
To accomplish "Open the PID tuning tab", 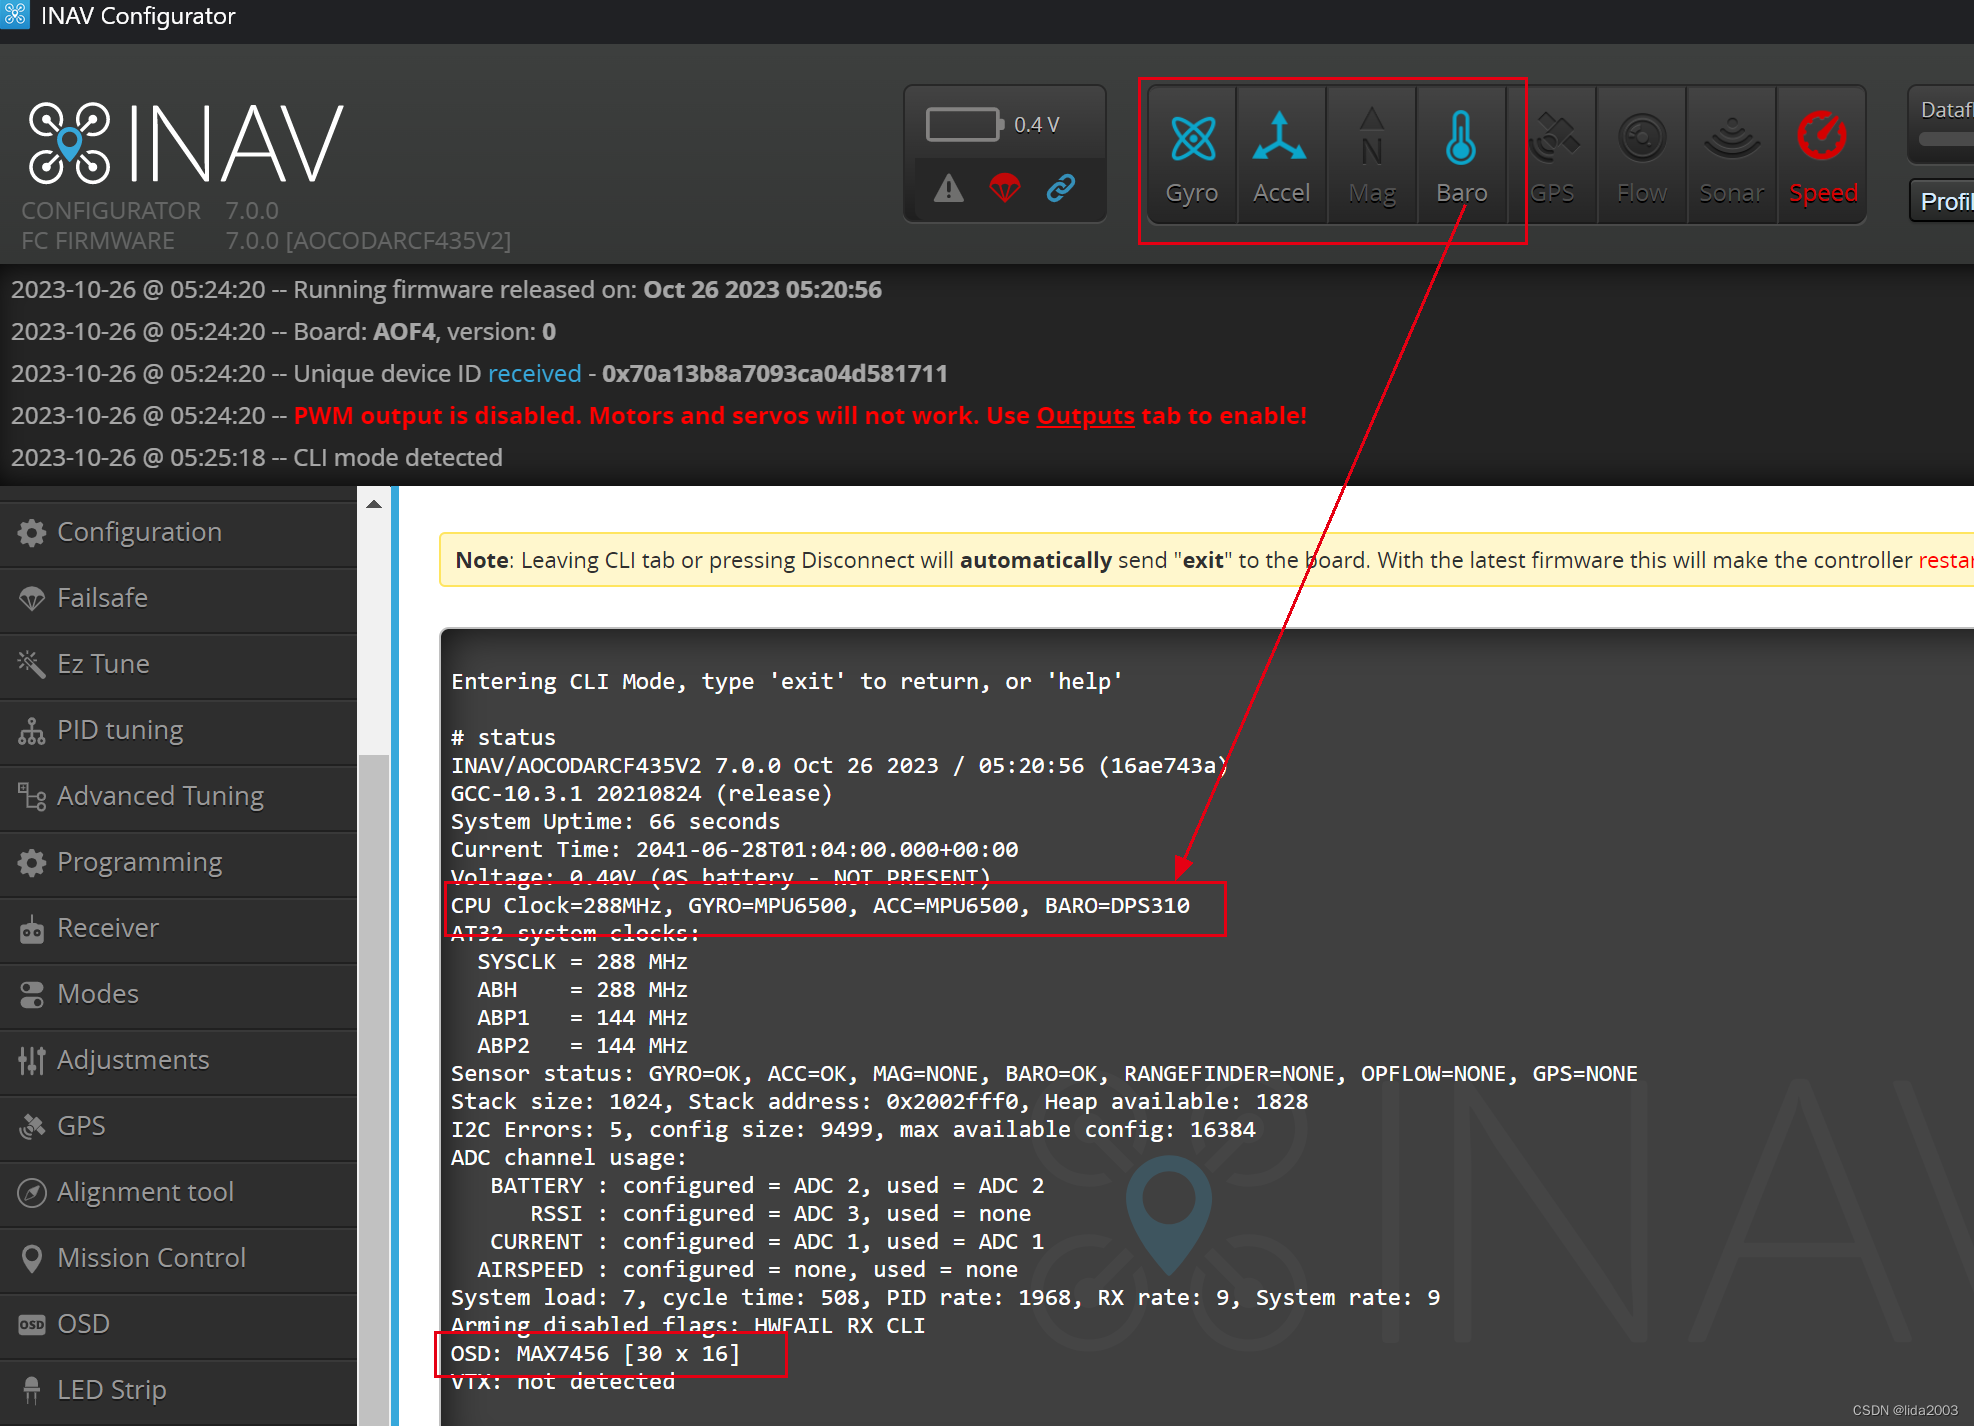I will click(178, 730).
